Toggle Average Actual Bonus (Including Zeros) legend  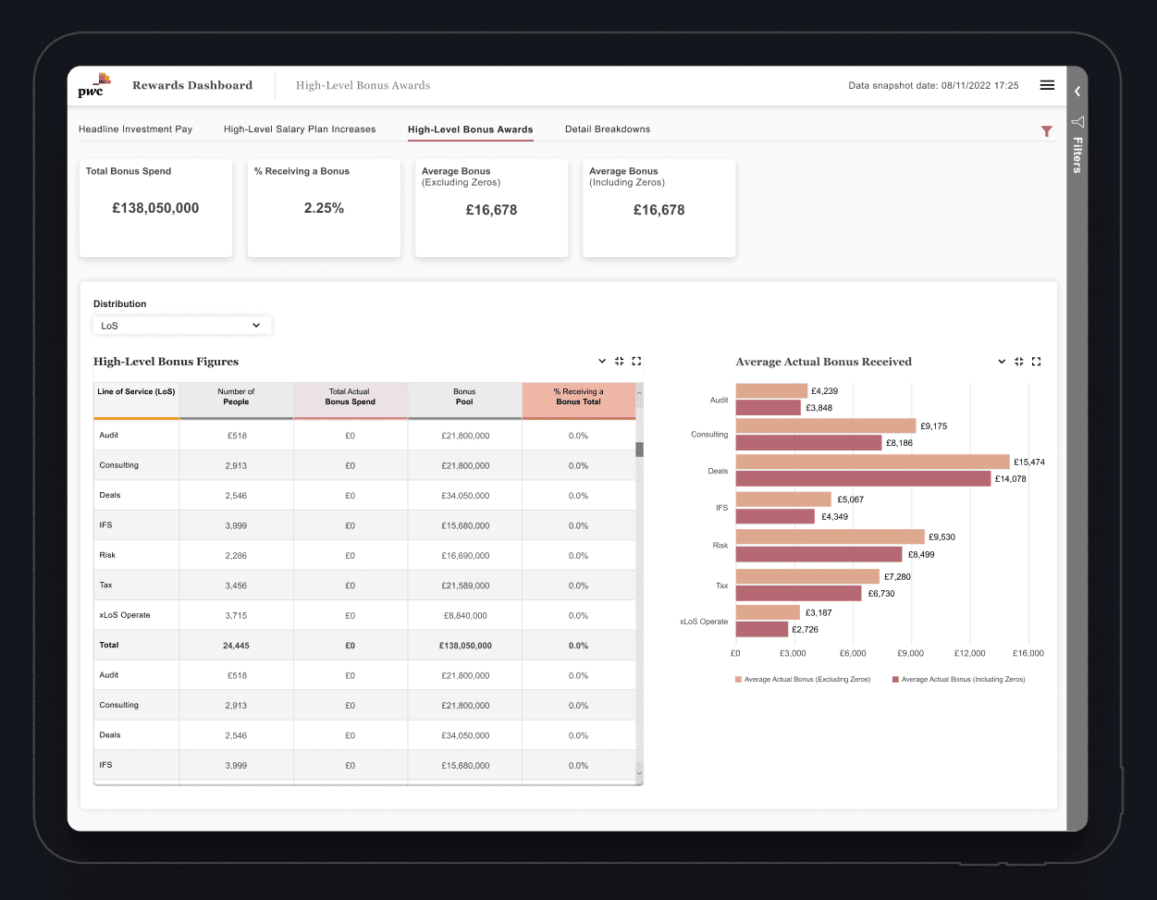coord(958,679)
